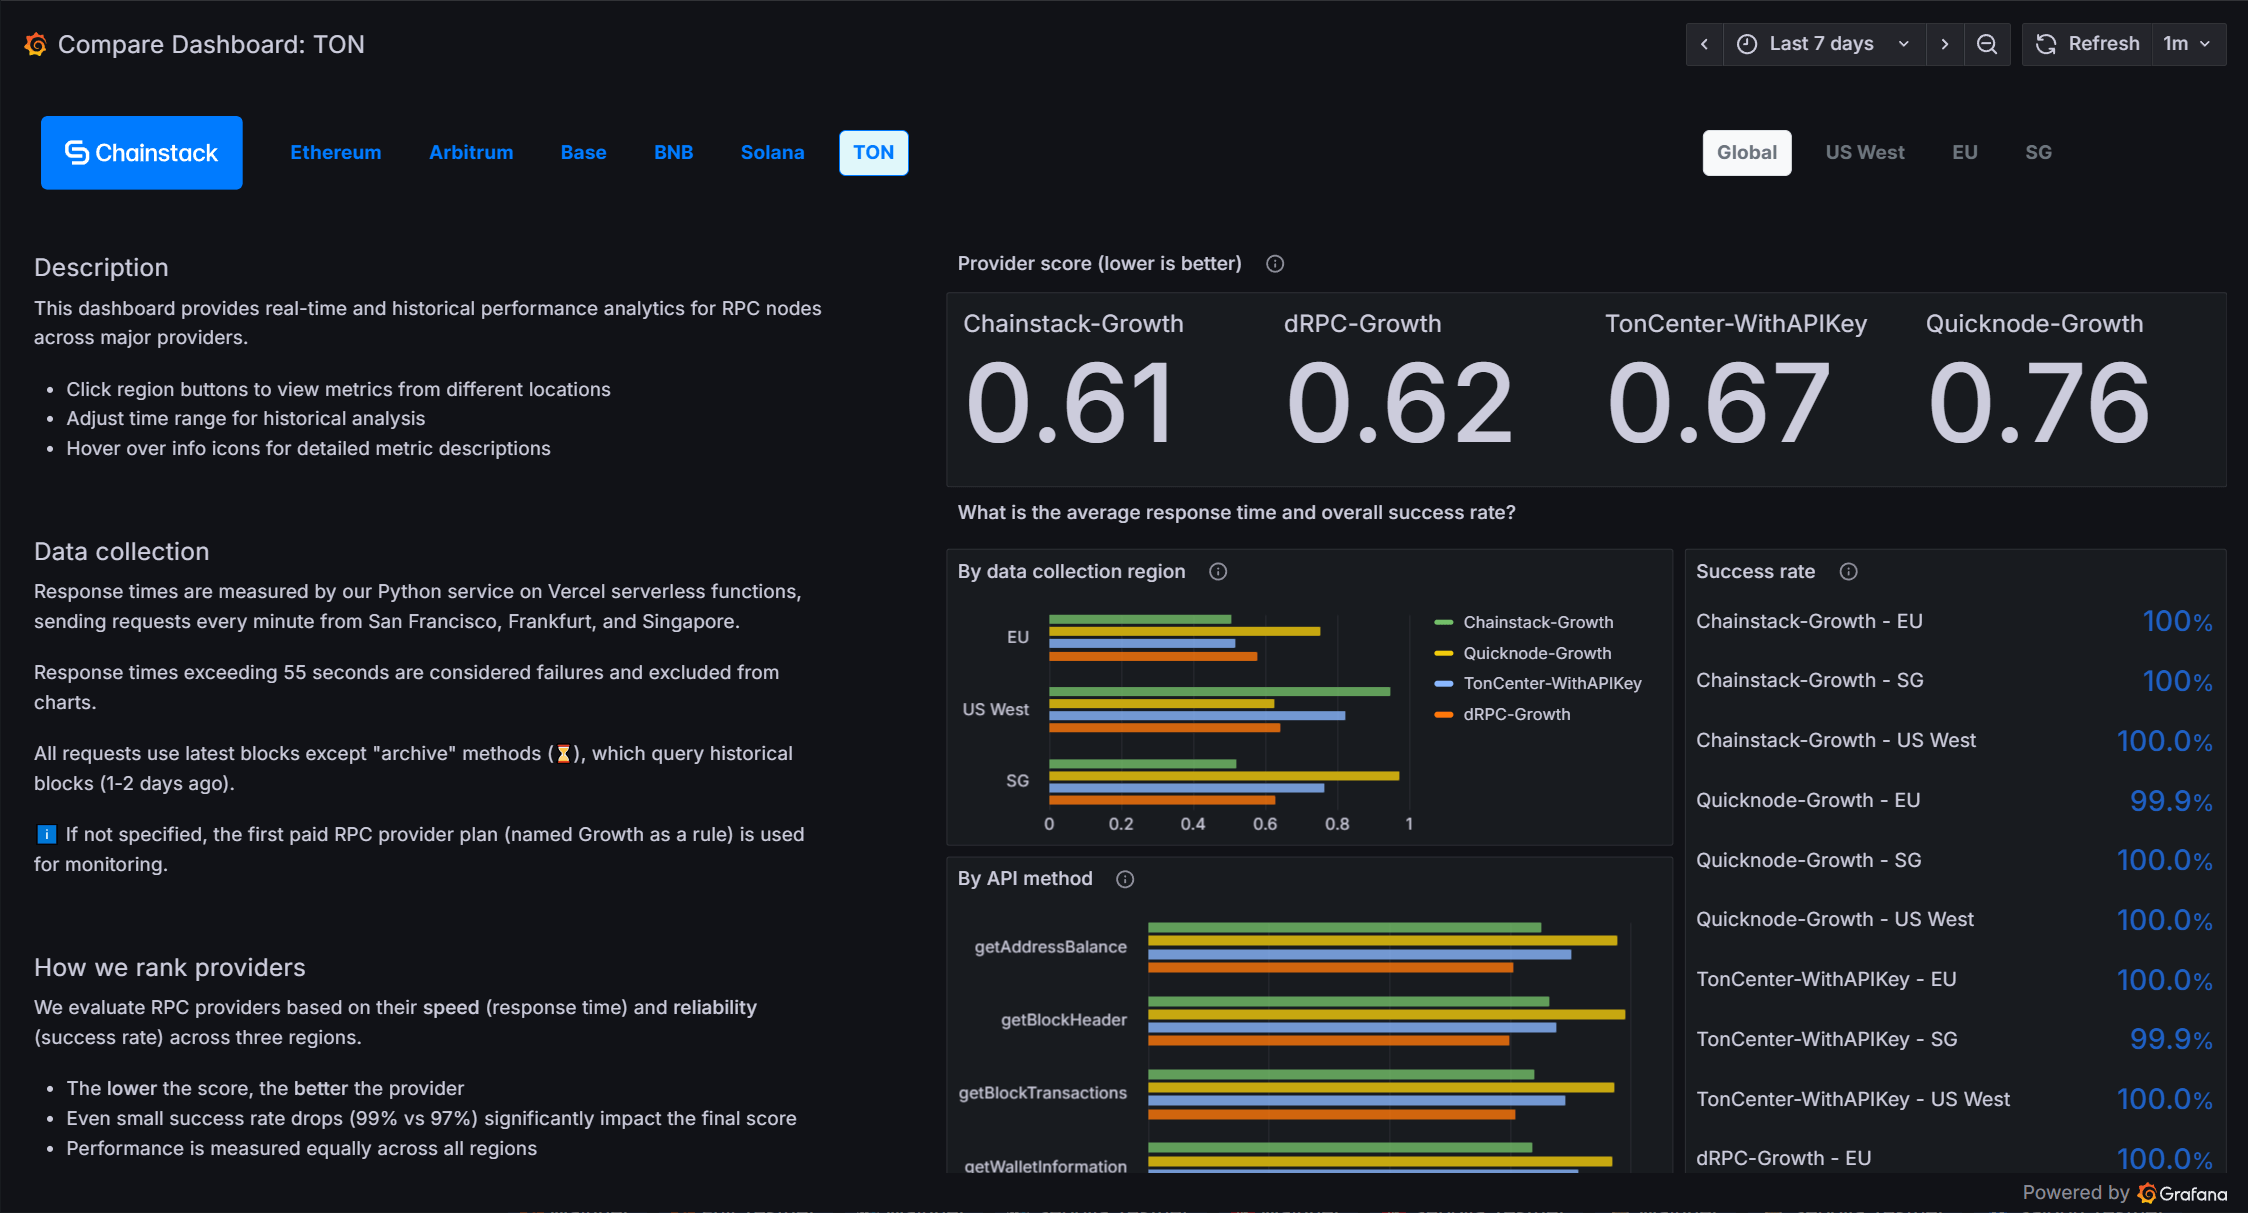
Task: Shift time range backward with left arrow
Action: point(1705,44)
